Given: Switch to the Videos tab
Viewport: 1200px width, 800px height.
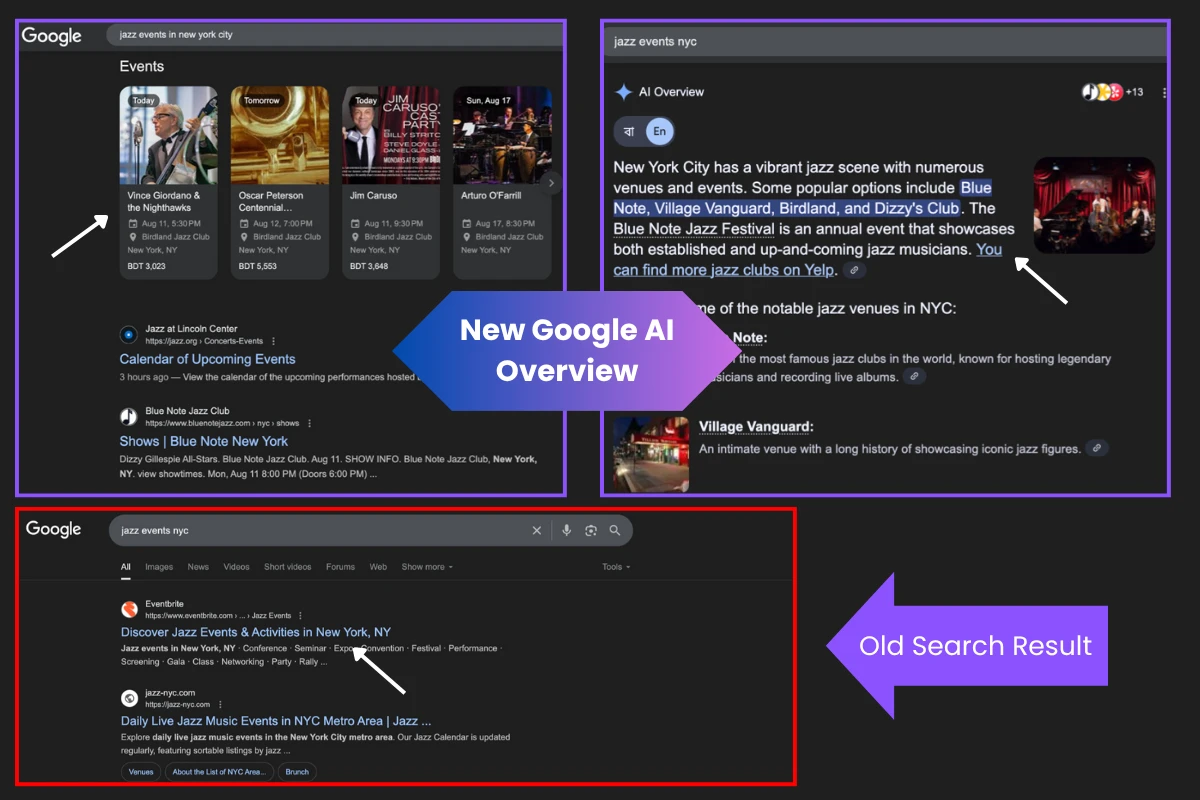Looking at the screenshot, I should pyautogui.click(x=237, y=567).
